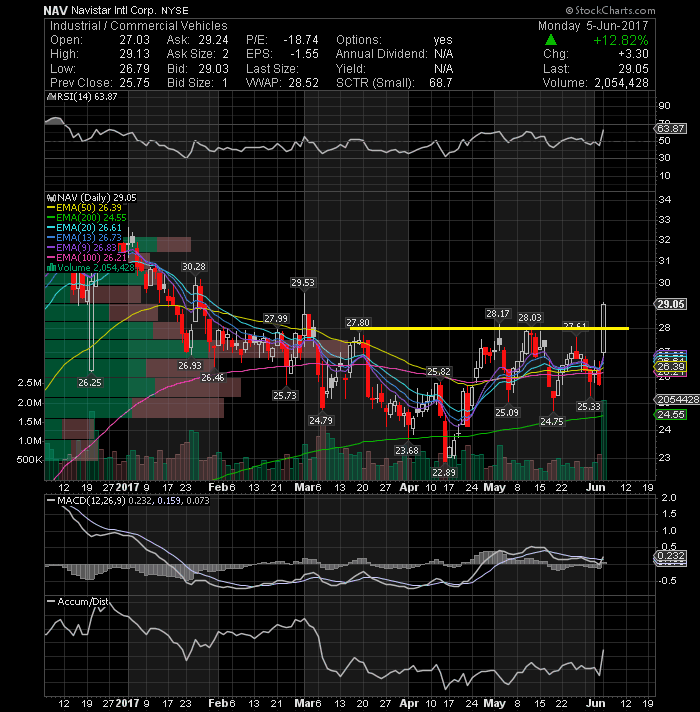Image resolution: width=700 pixels, height=712 pixels.
Task: Click the 28.03 price peak label
Action: pyautogui.click(x=530, y=317)
